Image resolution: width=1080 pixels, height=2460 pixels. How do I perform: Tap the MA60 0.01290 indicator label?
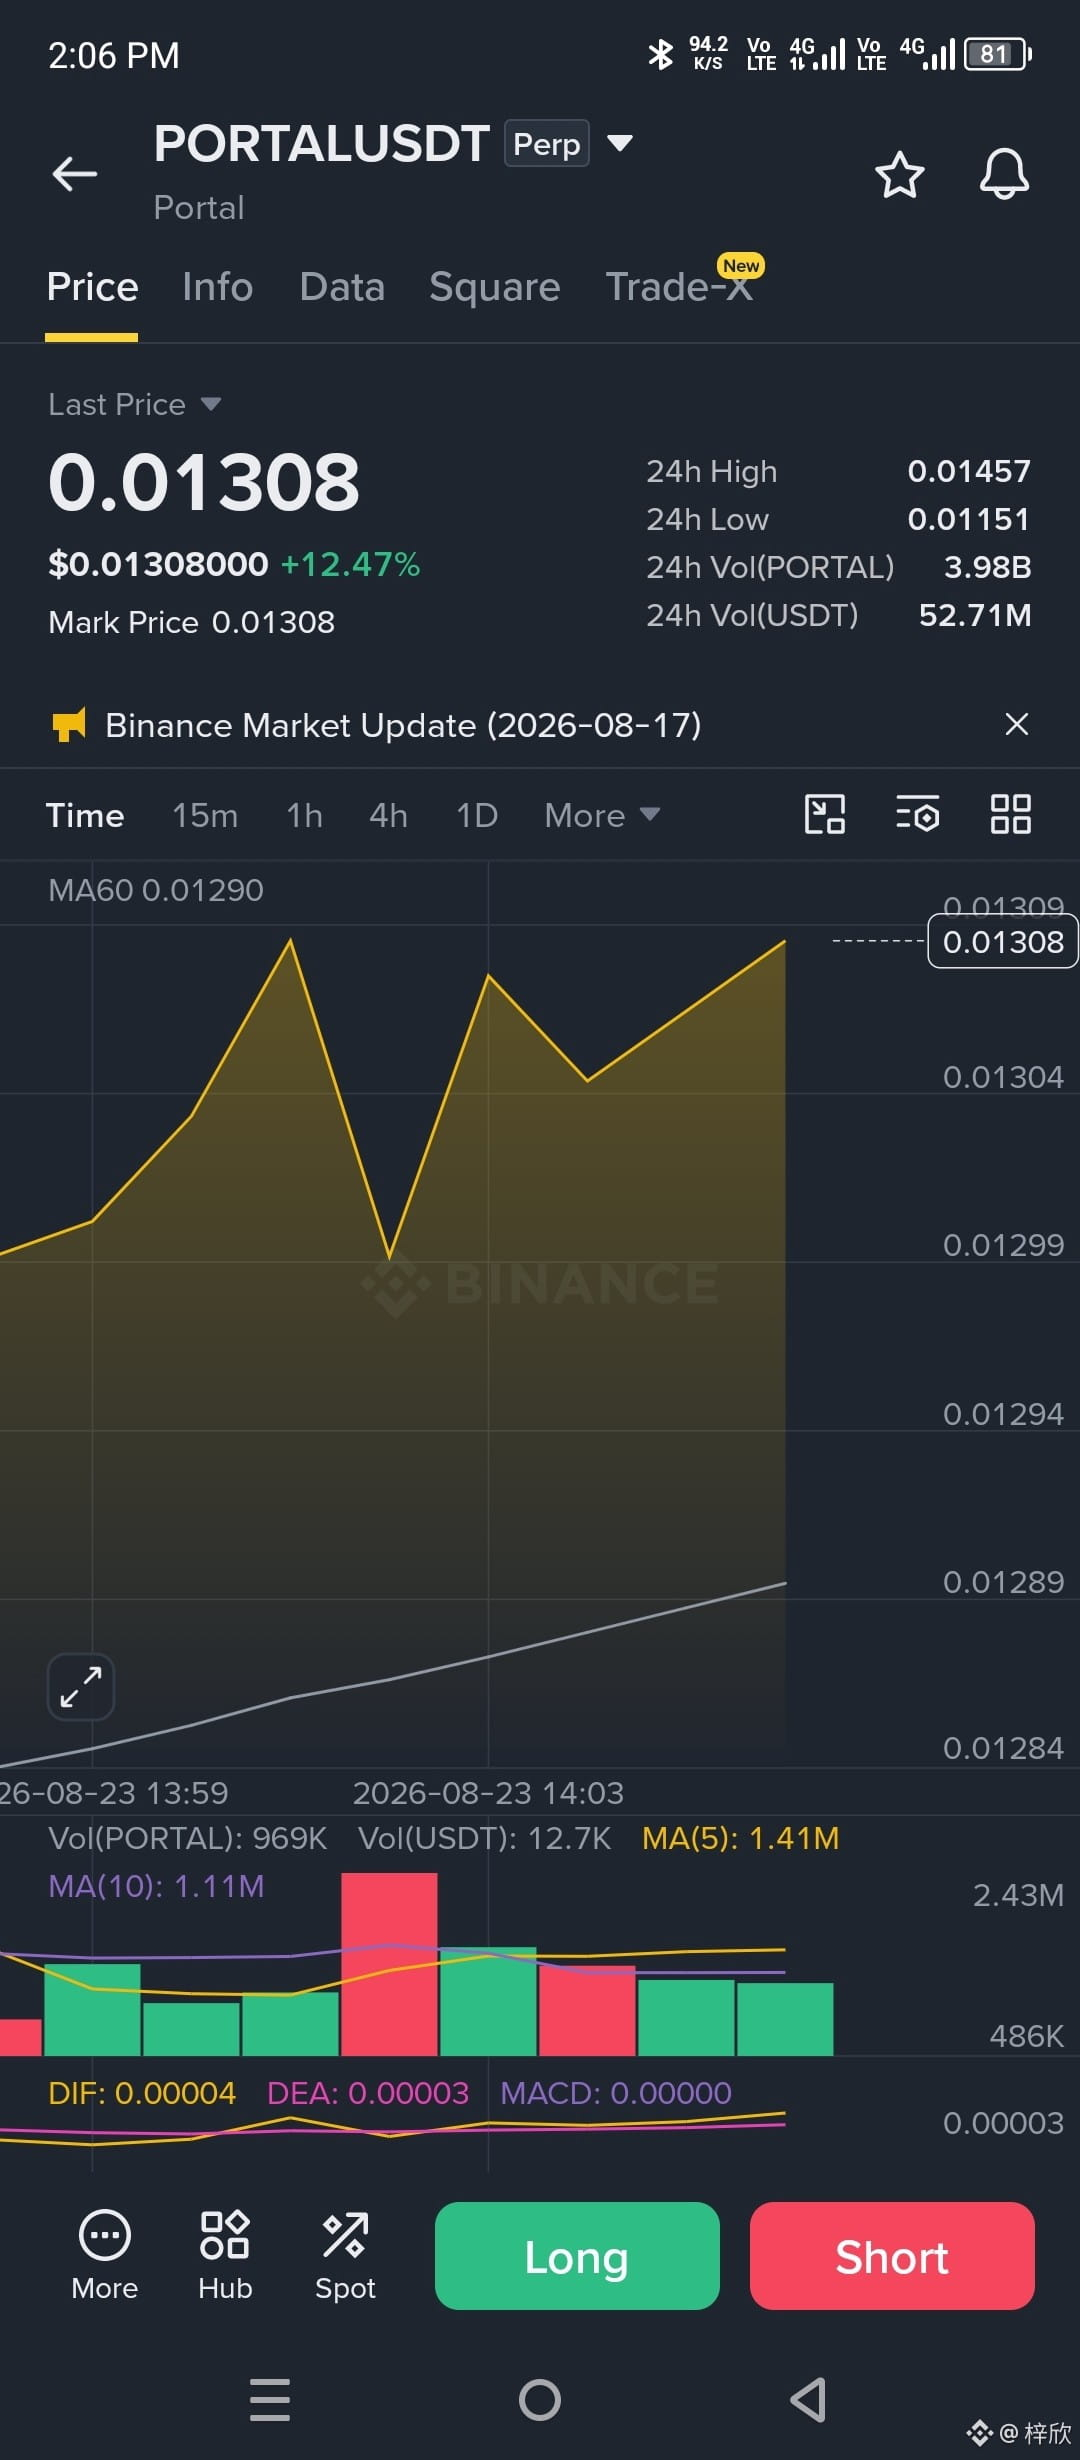pyautogui.click(x=156, y=890)
